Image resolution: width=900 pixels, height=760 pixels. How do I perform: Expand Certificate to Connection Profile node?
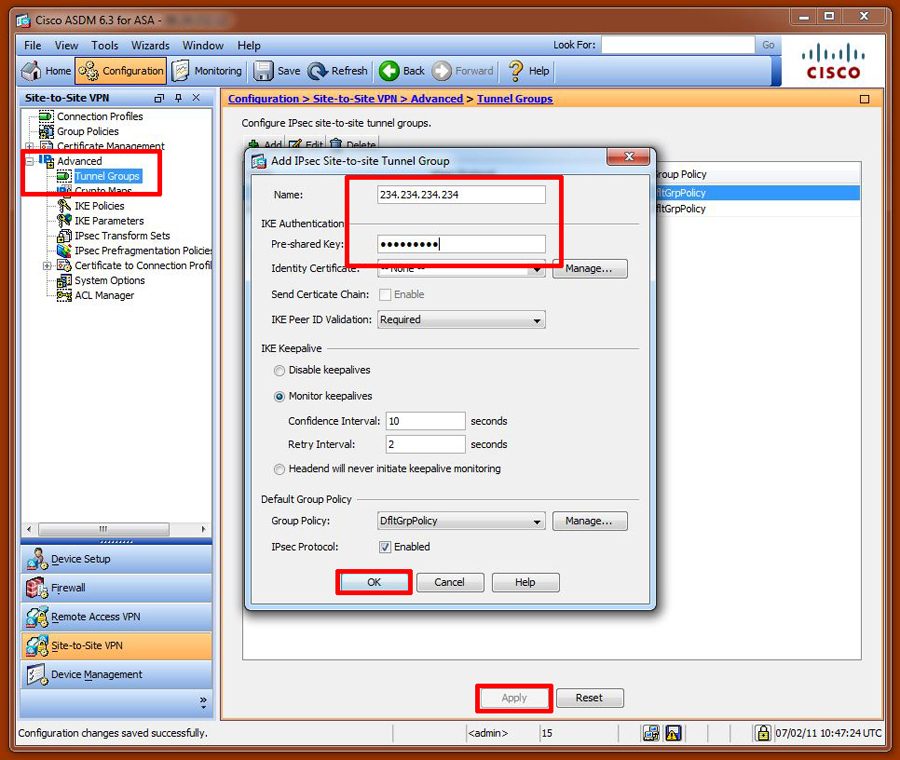[47, 266]
